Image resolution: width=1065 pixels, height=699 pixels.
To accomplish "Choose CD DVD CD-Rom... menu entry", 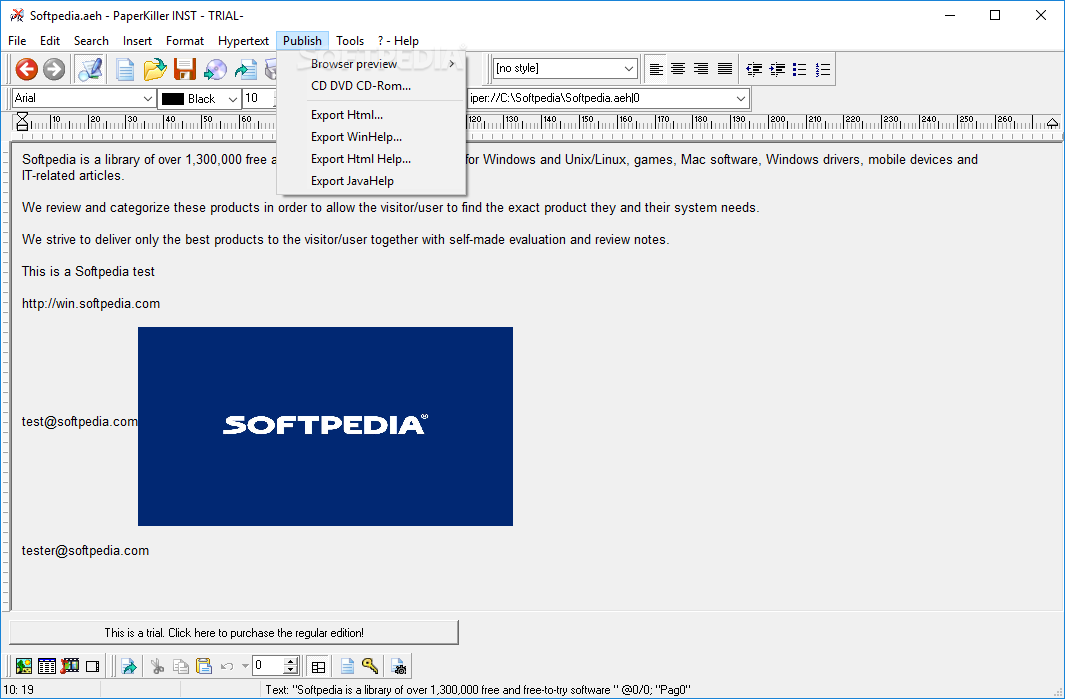I will tap(372, 86).
